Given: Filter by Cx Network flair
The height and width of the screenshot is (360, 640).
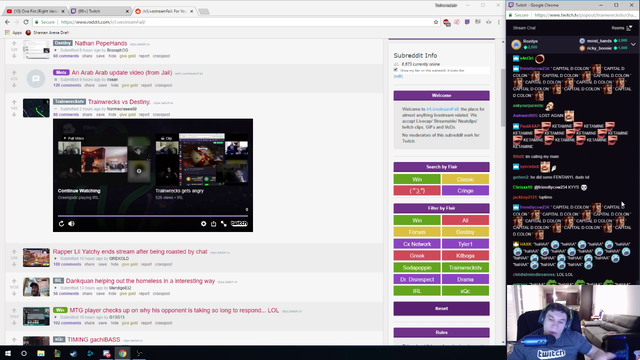Looking at the screenshot, I should tap(417, 244).
